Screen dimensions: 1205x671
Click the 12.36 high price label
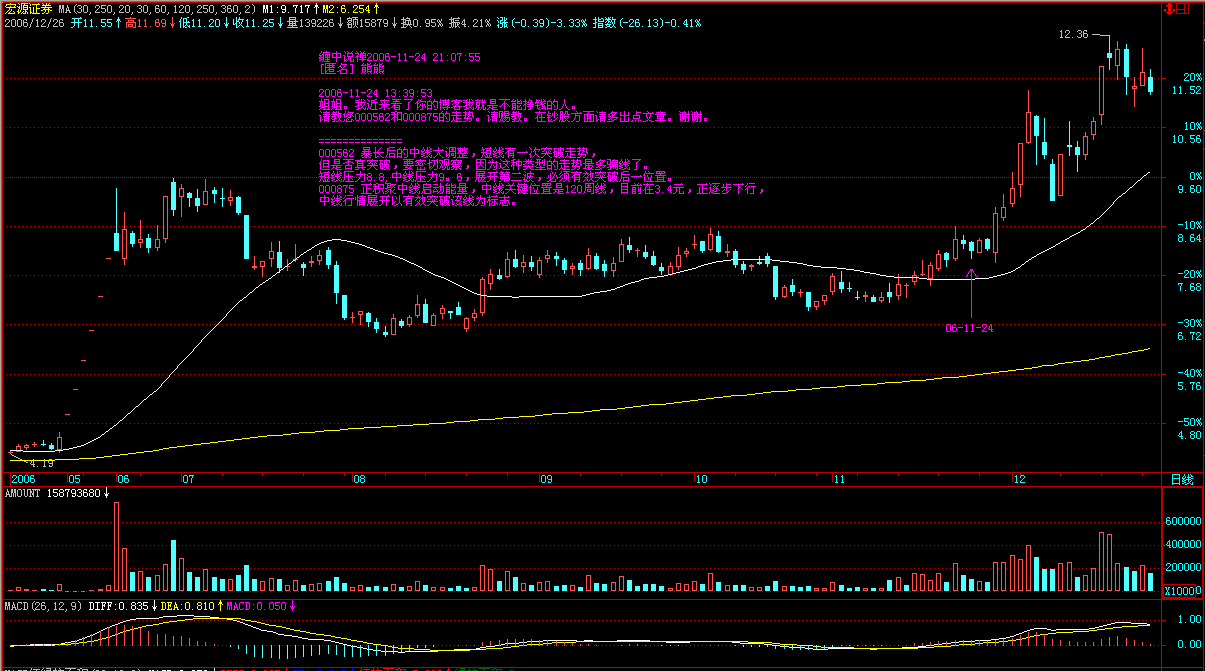coord(1073,35)
